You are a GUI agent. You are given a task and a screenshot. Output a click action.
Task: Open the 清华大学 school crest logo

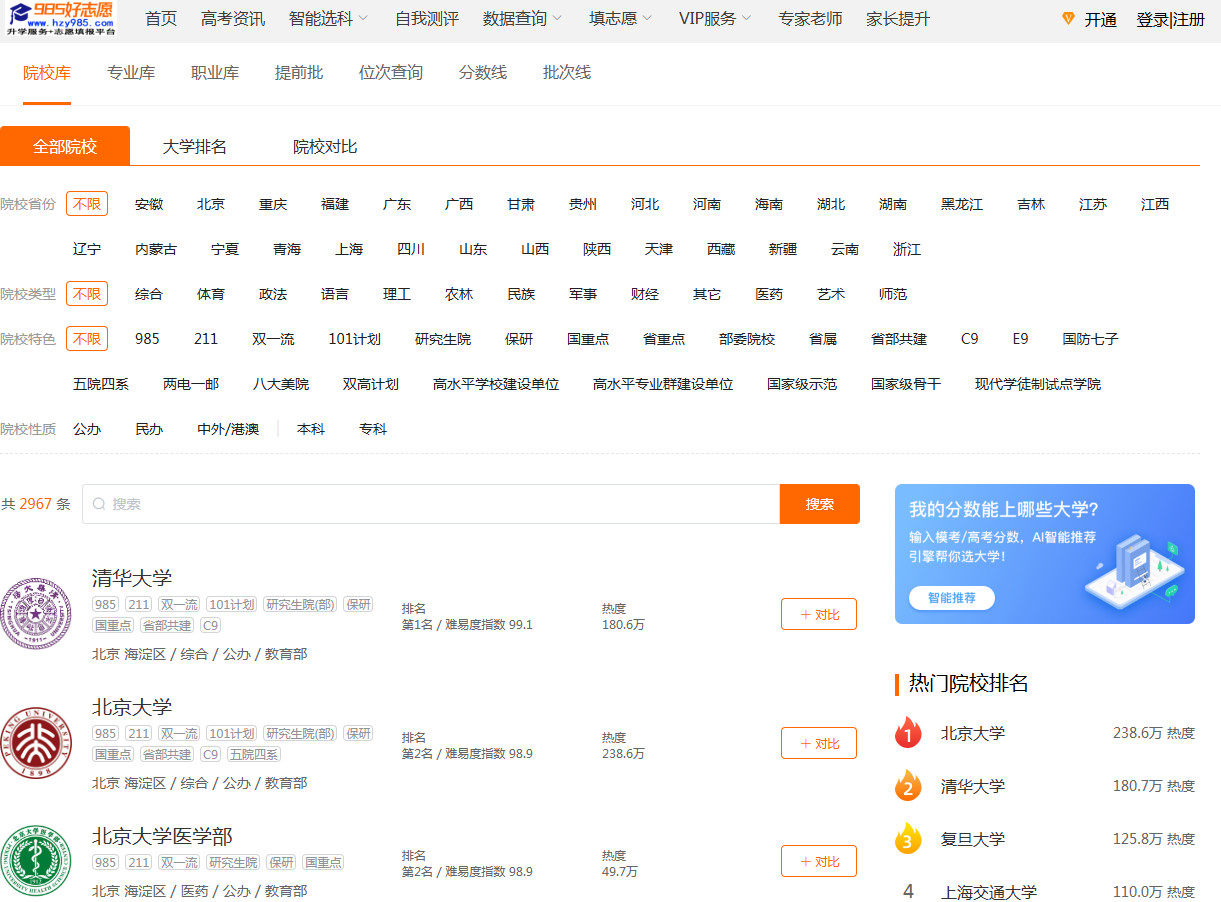(35, 613)
